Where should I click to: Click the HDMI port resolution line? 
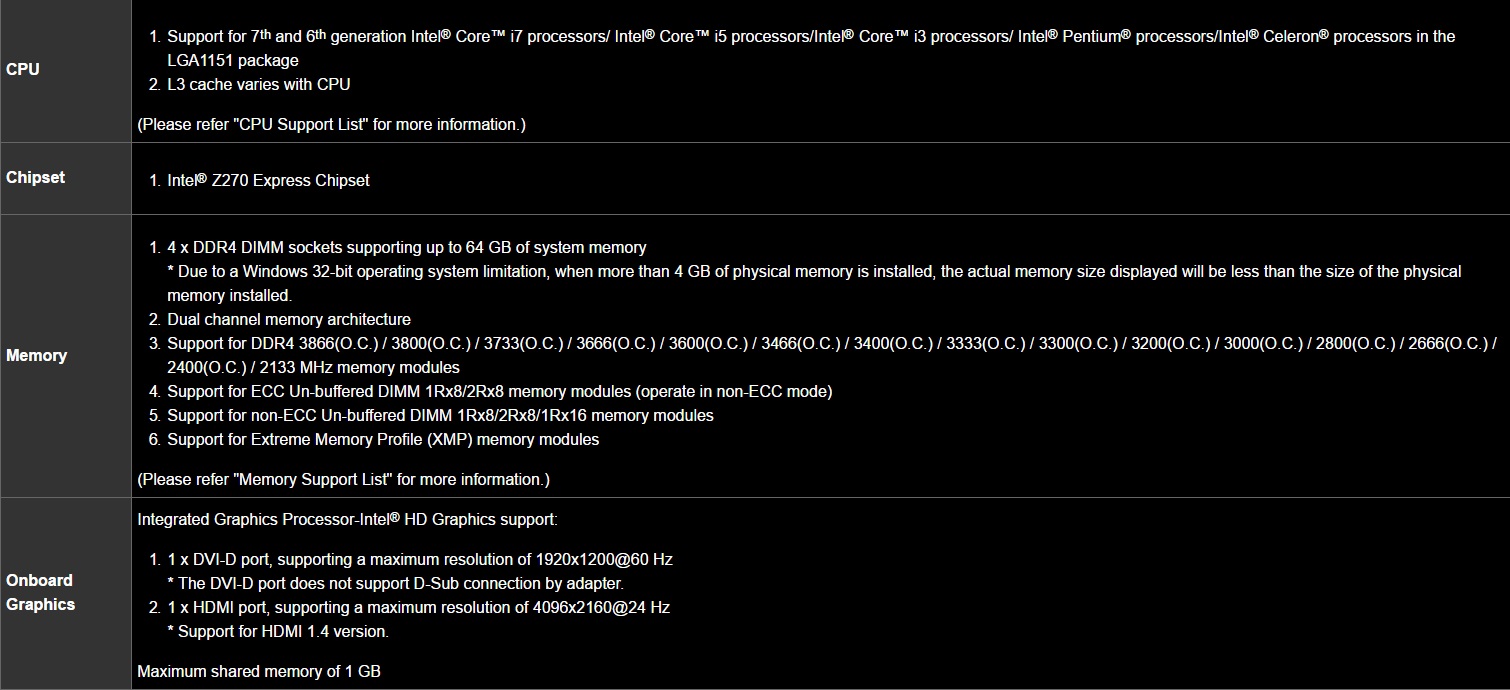[418, 608]
